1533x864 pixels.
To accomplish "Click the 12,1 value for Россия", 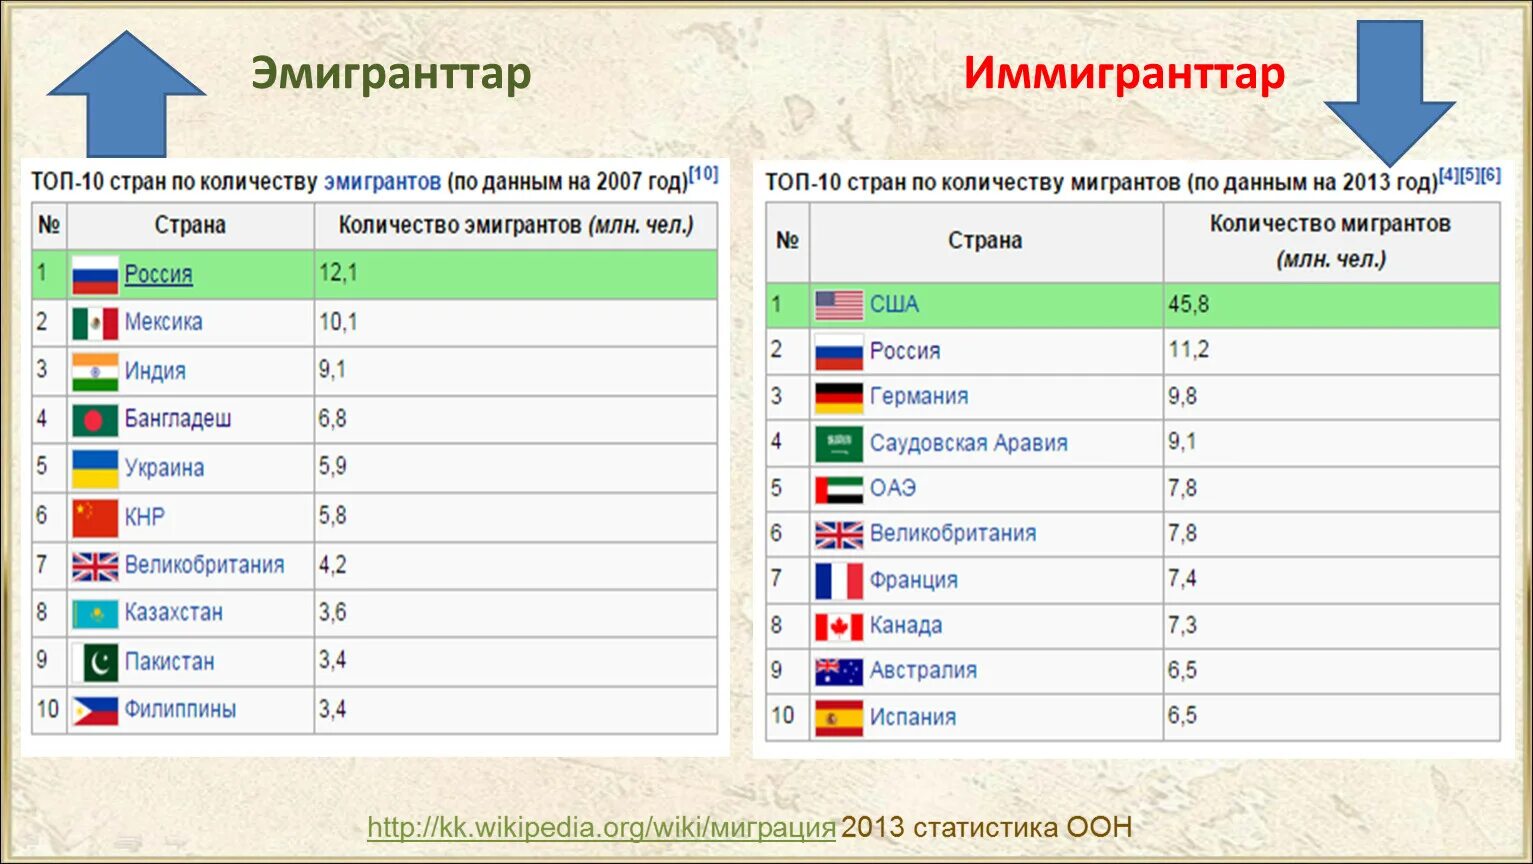I will (338, 273).
